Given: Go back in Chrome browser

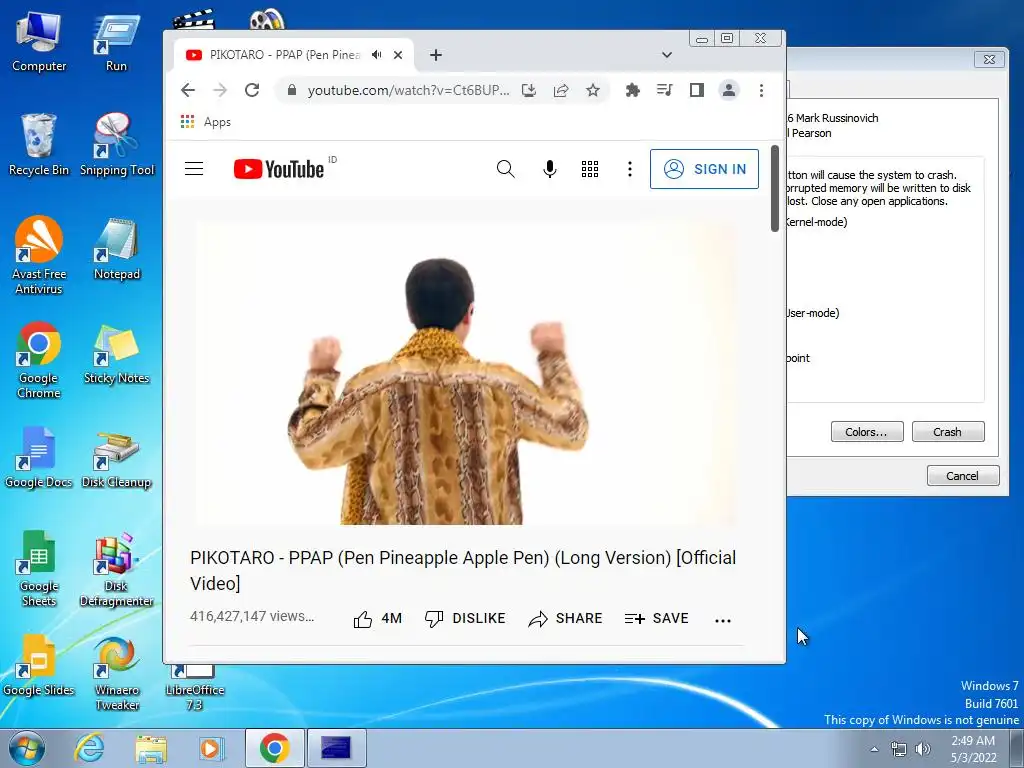Looking at the screenshot, I should [x=188, y=90].
